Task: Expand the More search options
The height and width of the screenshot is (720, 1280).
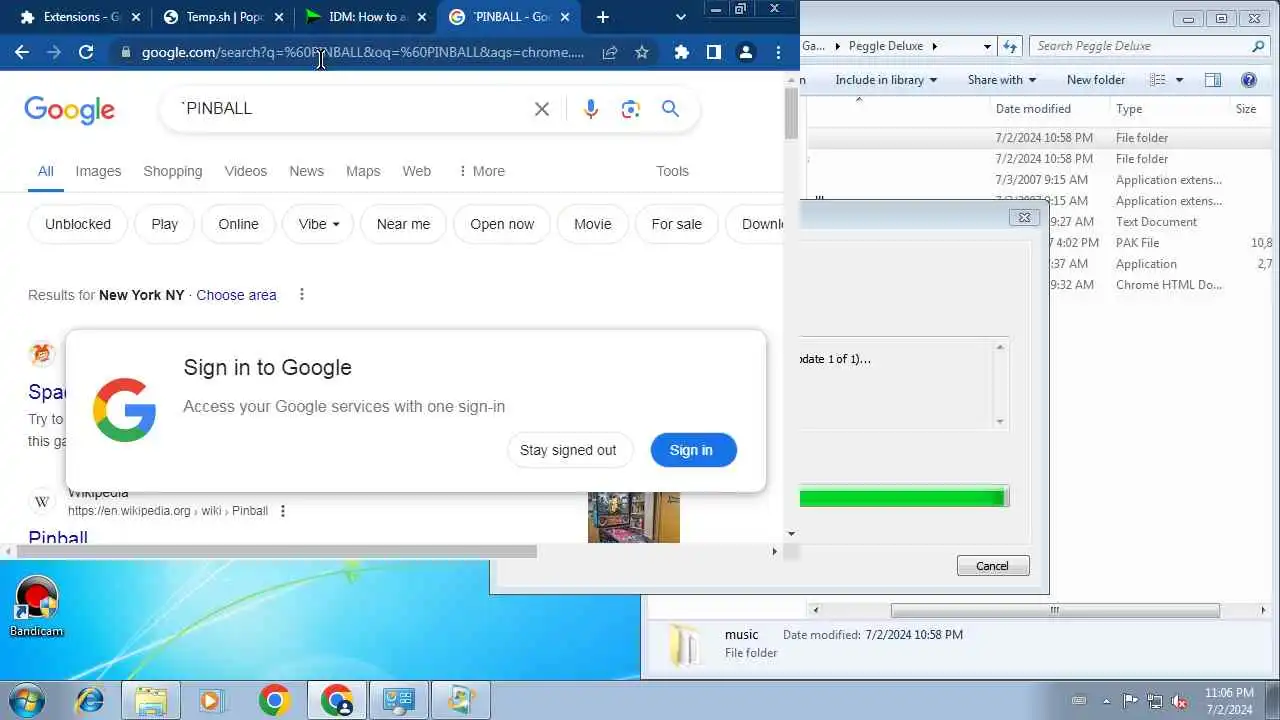Action: 481,171
